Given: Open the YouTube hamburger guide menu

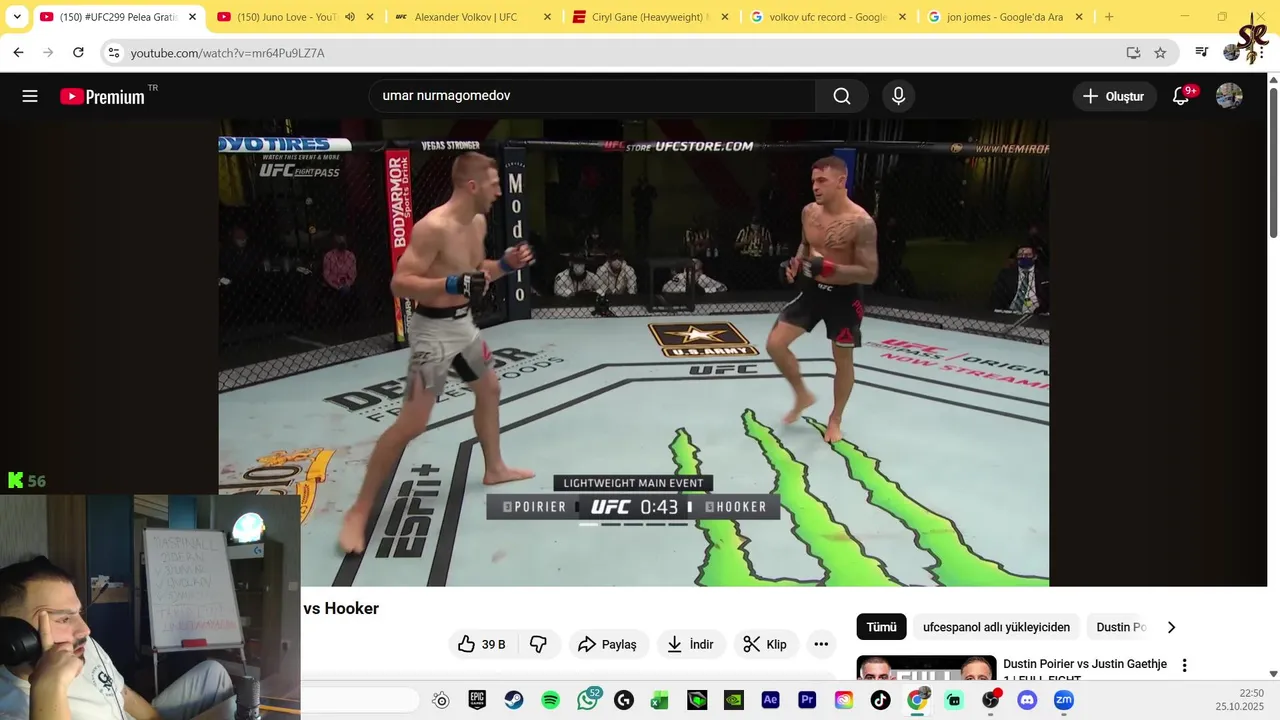Looking at the screenshot, I should click(x=30, y=96).
